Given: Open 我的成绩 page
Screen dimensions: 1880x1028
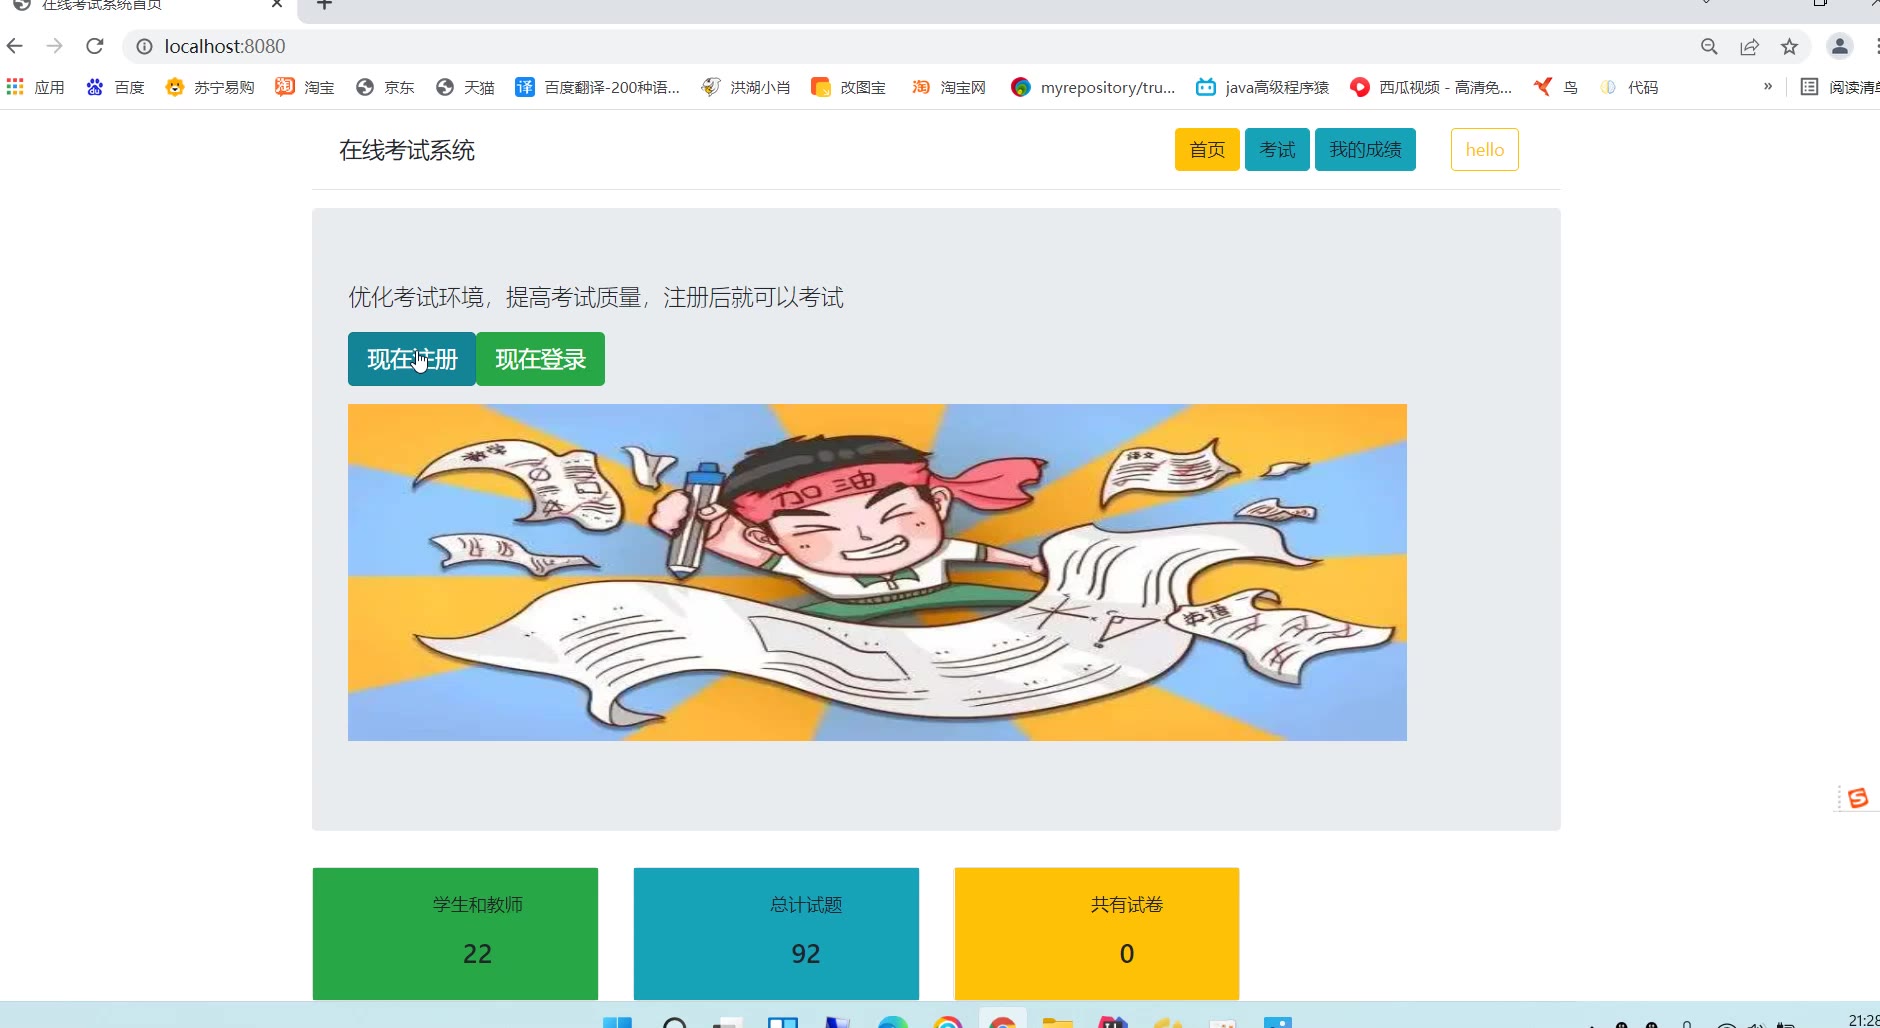Looking at the screenshot, I should point(1365,150).
